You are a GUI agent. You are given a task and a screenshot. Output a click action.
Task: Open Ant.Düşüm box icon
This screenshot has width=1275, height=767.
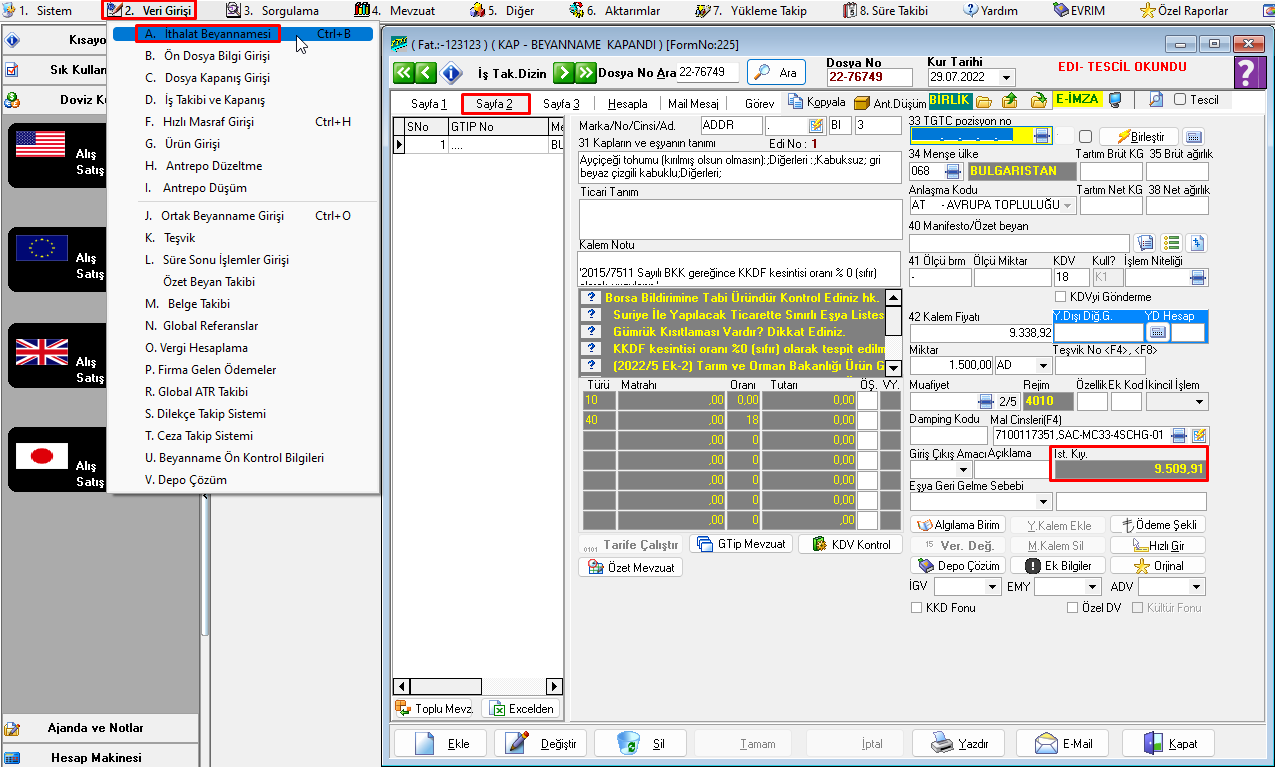862,102
